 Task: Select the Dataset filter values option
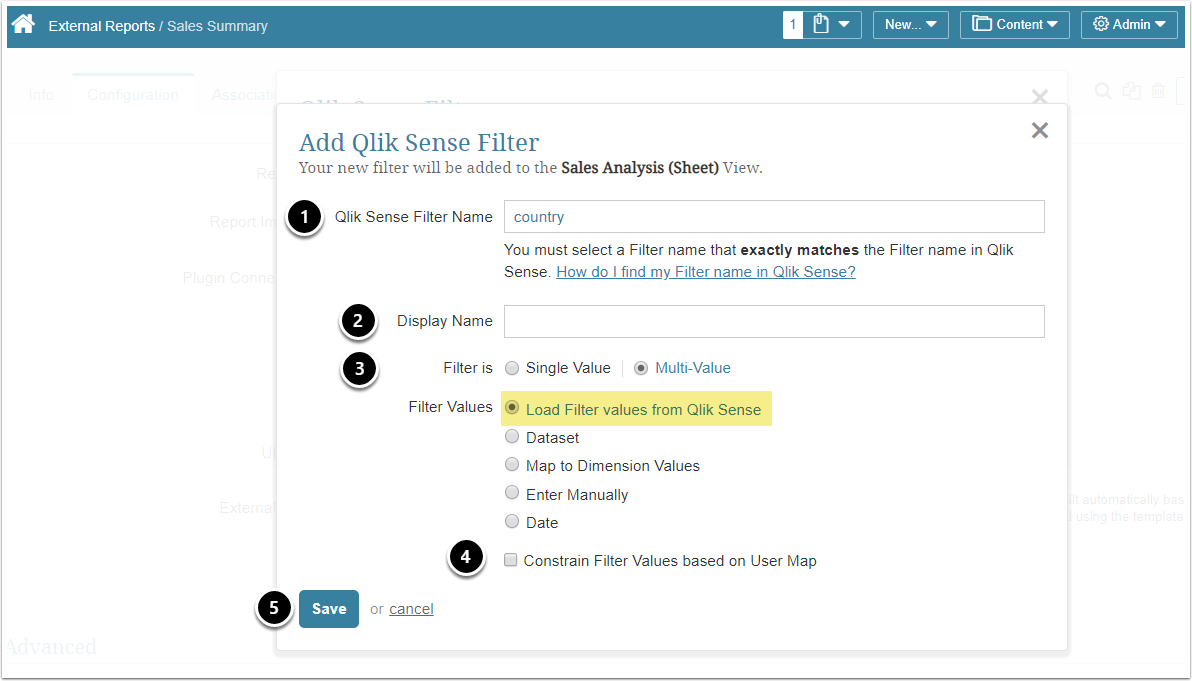coord(512,436)
